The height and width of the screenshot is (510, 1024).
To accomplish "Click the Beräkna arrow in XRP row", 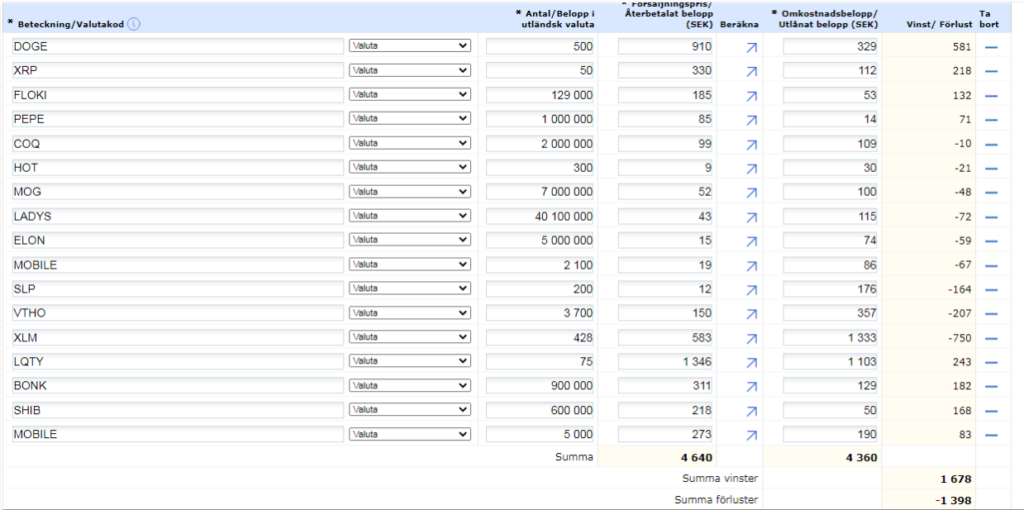I will [752, 71].
